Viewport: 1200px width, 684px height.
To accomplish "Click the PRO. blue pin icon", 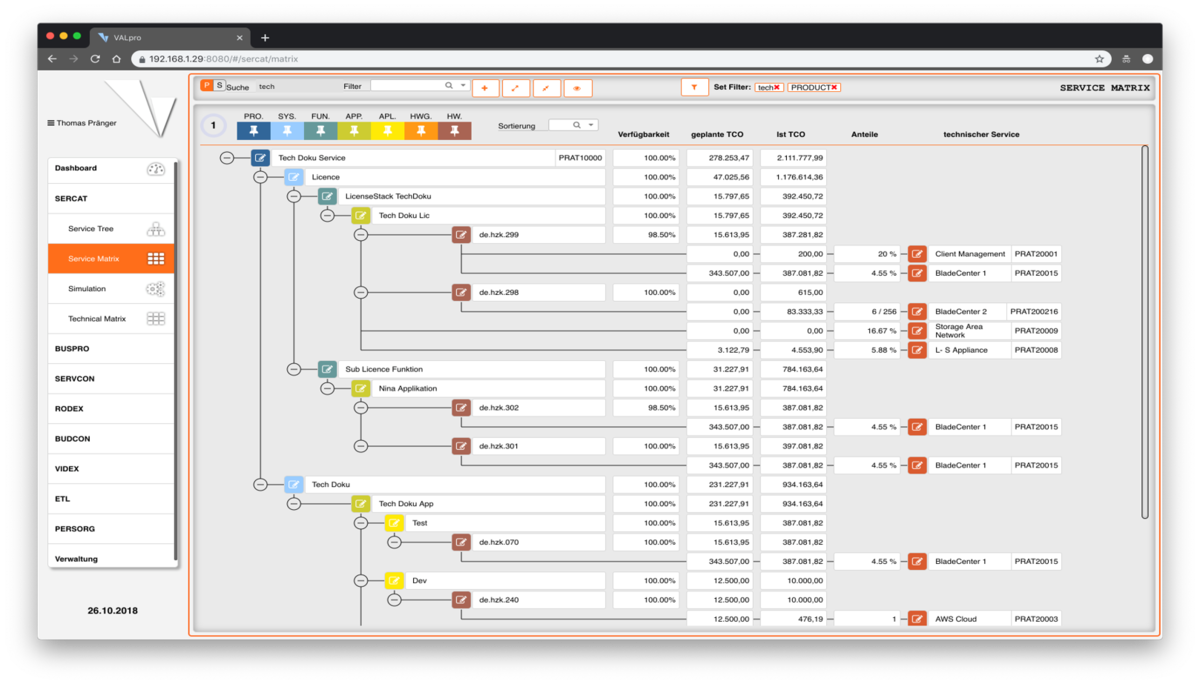I will (x=254, y=131).
